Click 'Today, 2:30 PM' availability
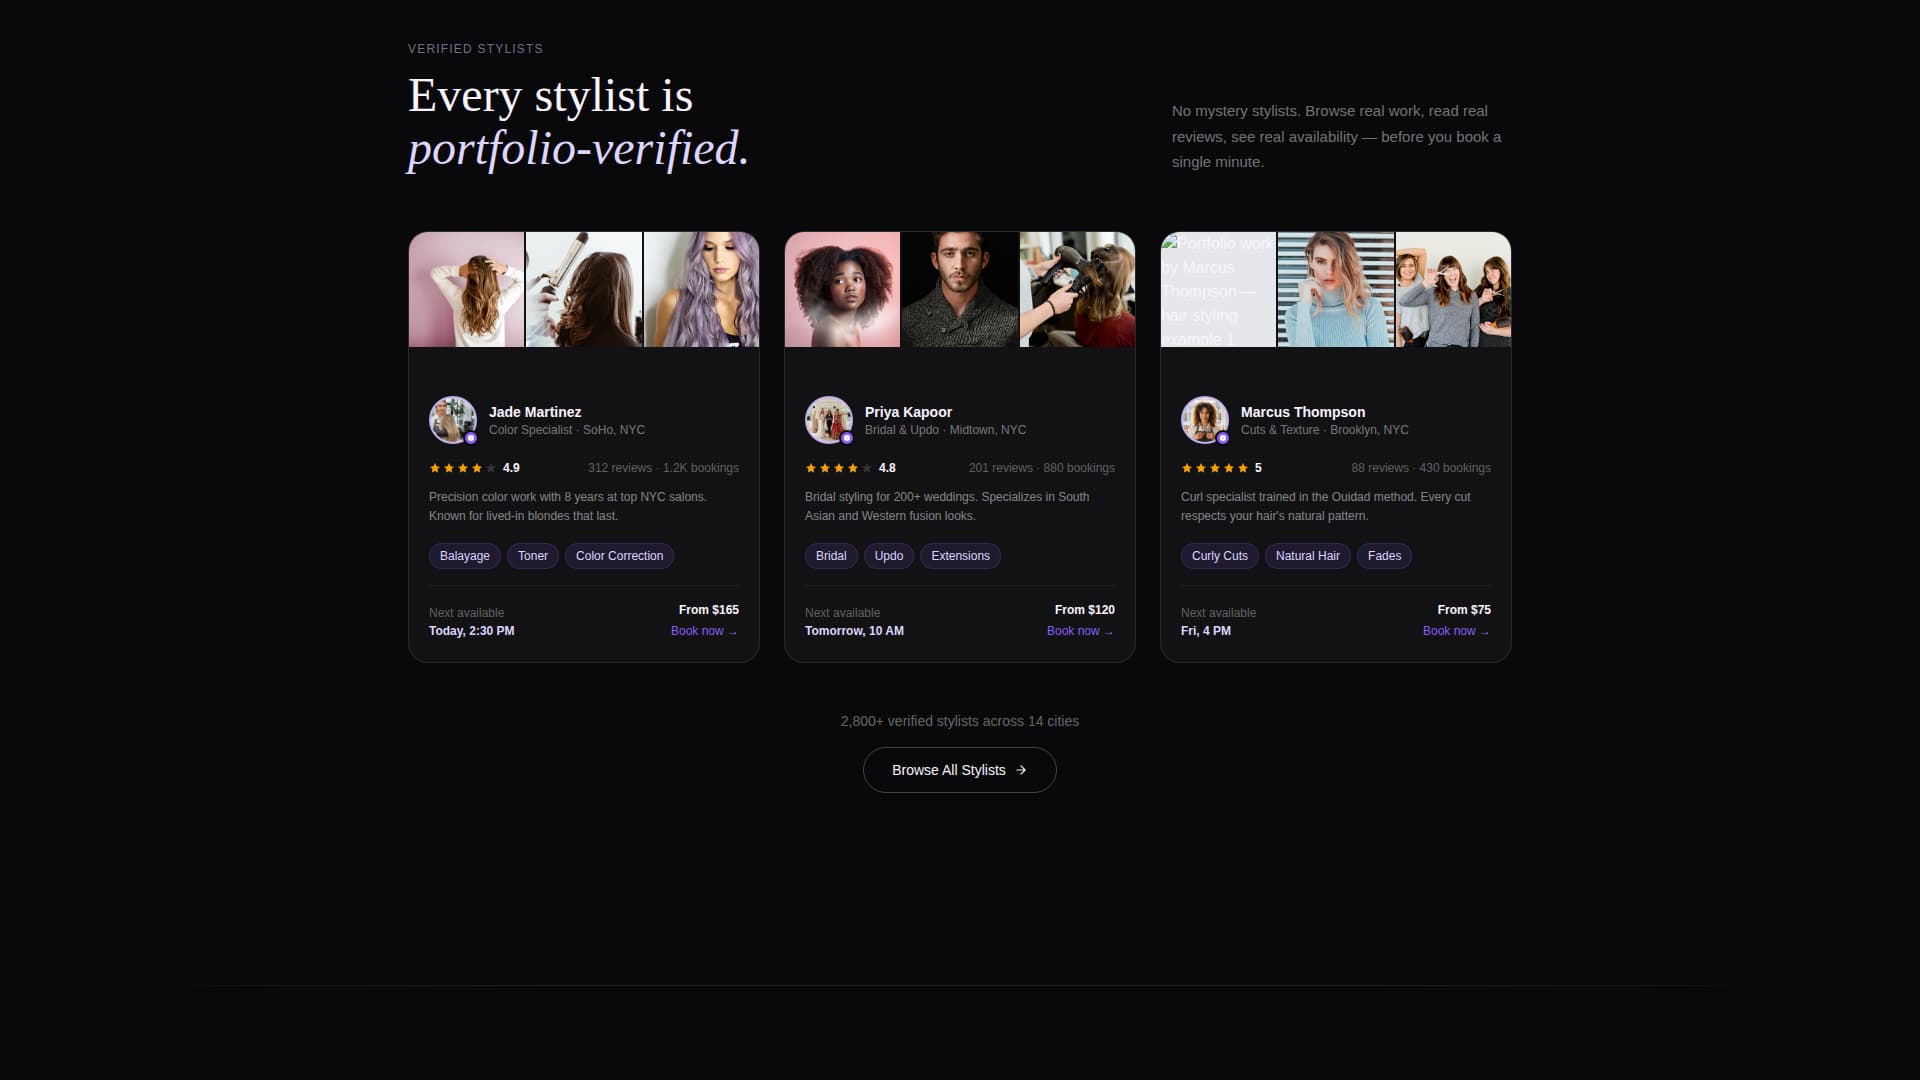The width and height of the screenshot is (1920, 1080). pyautogui.click(x=472, y=631)
